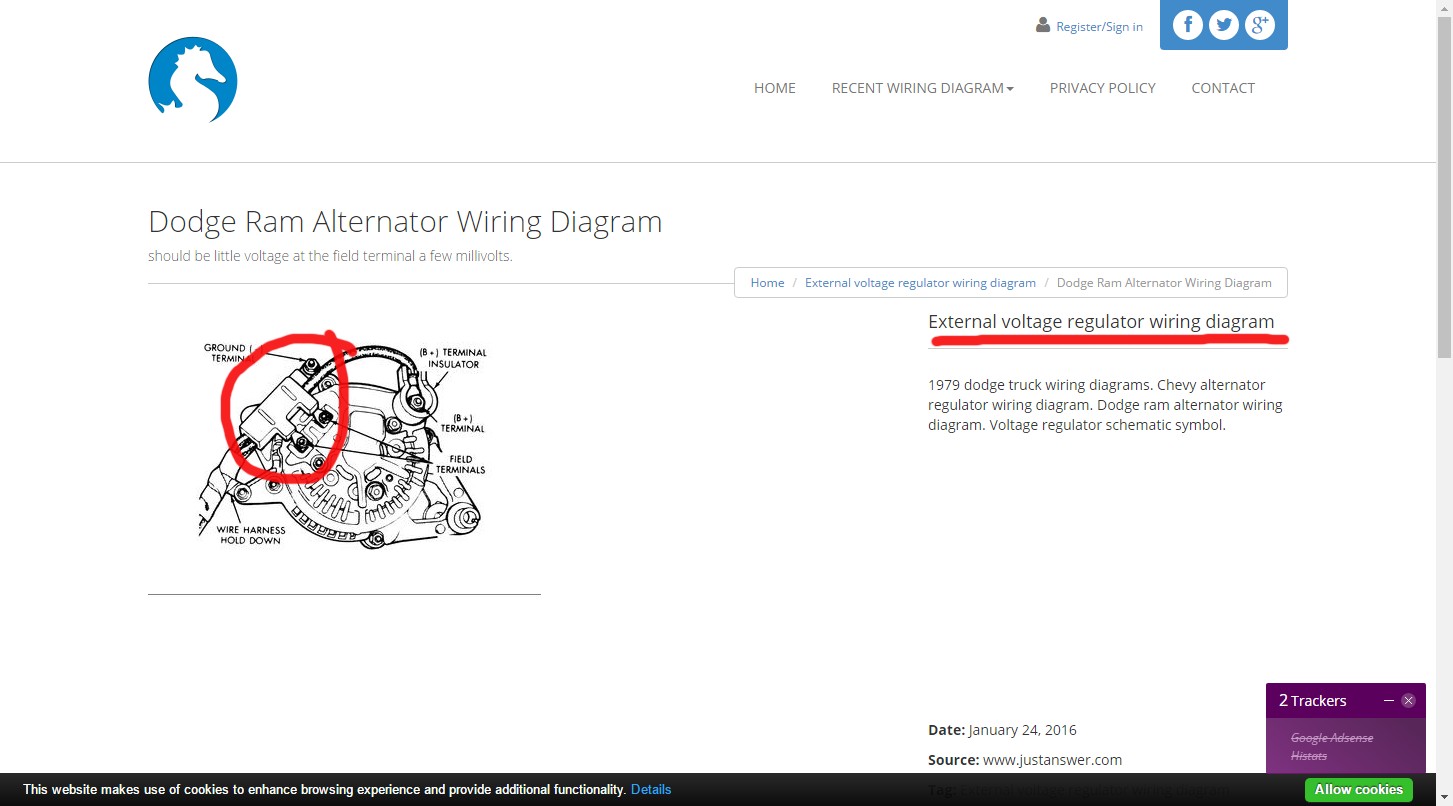Image resolution: width=1453 pixels, height=806 pixels.
Task: Open the Google Plus social icon
Action: 1260,25
